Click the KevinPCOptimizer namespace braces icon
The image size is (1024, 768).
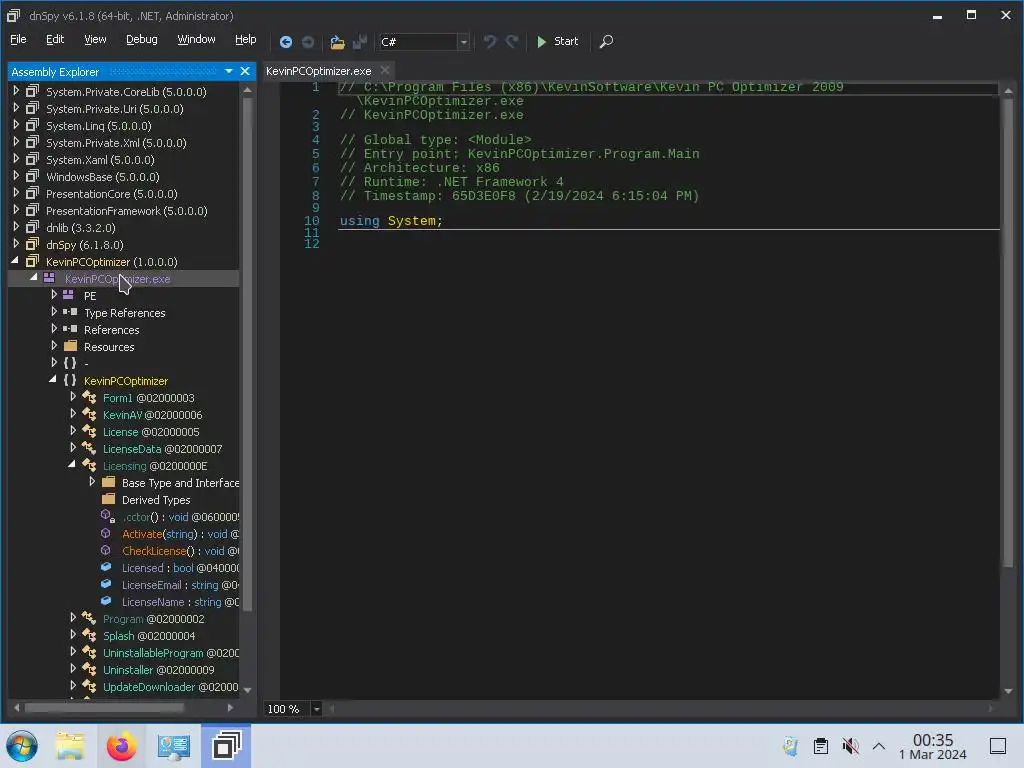tap(70, 381)
